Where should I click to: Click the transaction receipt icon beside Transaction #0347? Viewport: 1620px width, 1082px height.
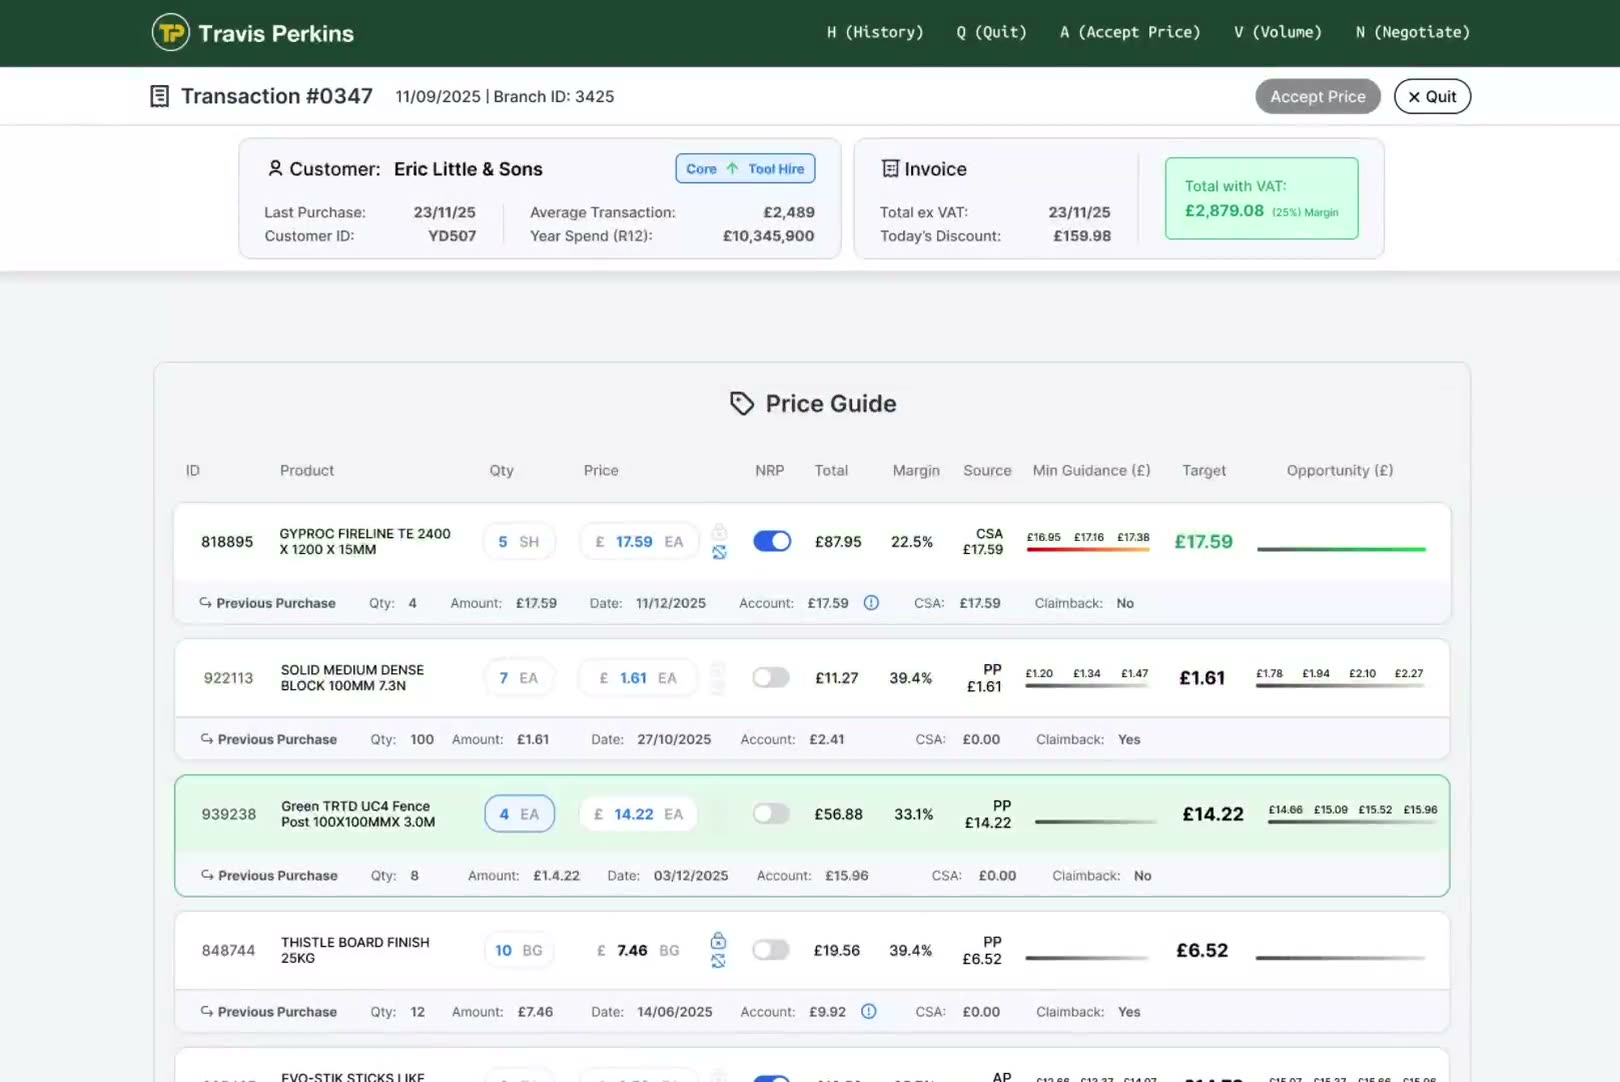tap(159, 96)
